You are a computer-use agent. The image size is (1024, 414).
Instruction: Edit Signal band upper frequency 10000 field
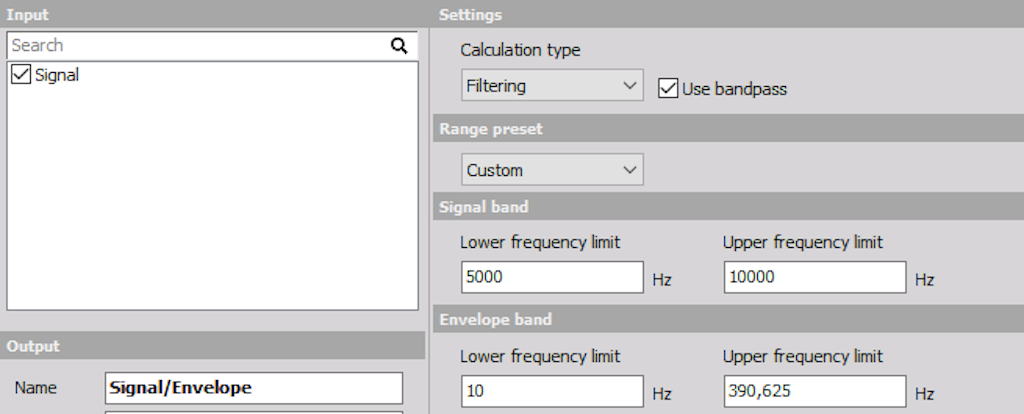tap(815, 277)
